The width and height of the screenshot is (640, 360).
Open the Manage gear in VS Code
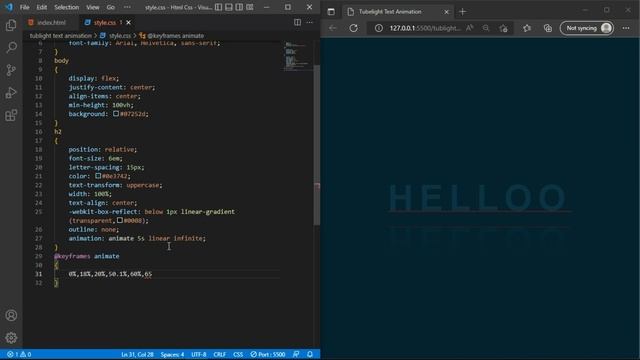(11, 338)
